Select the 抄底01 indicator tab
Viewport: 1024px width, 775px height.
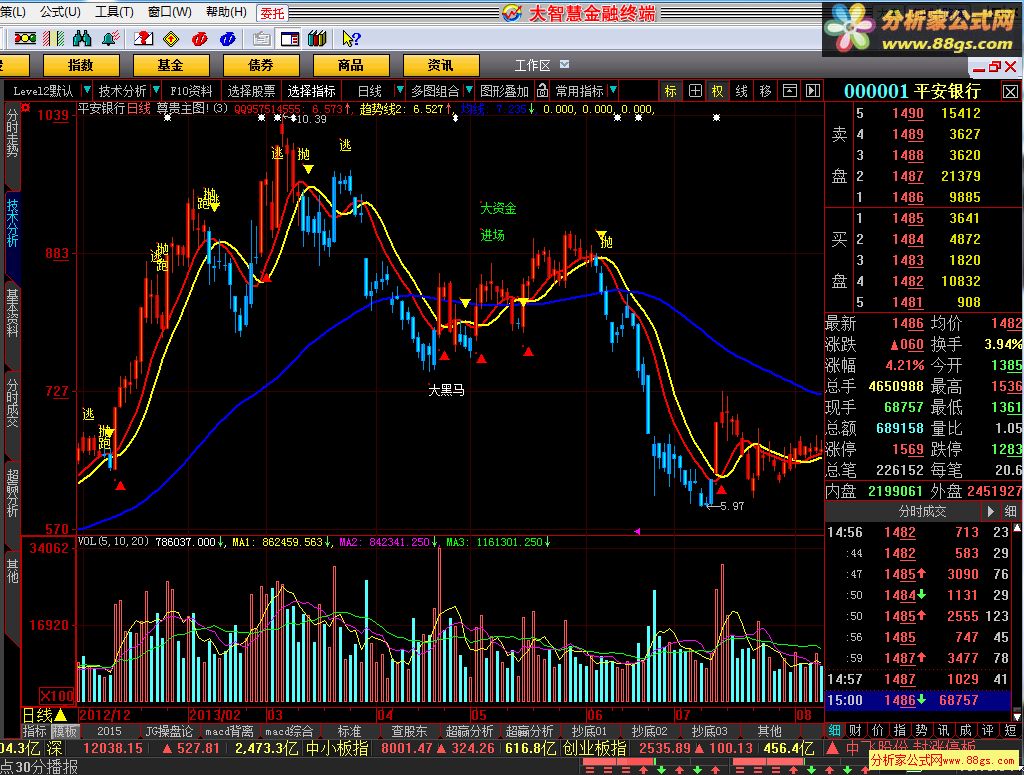click(589, 731)
